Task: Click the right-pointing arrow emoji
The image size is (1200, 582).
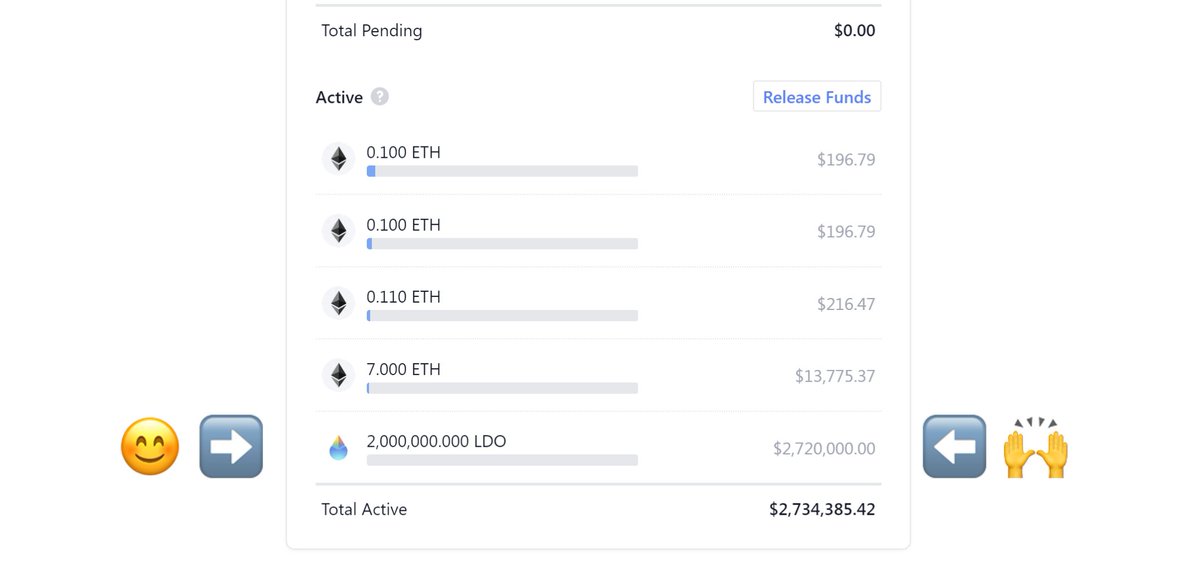Action: 231,446
